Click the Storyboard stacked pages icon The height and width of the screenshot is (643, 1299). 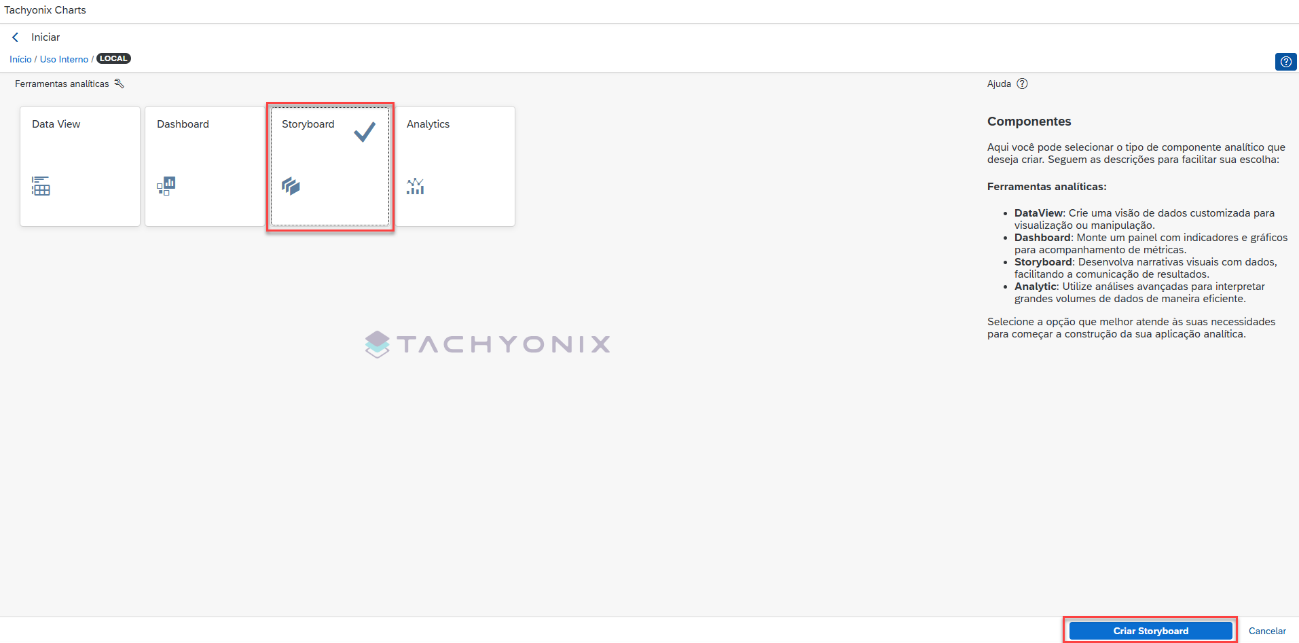291,186
